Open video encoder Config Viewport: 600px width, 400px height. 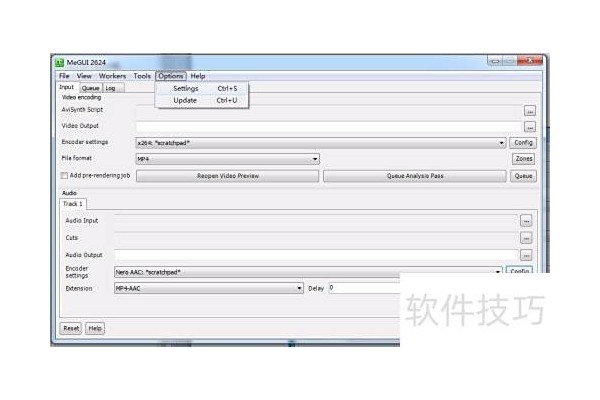[523, 143]
